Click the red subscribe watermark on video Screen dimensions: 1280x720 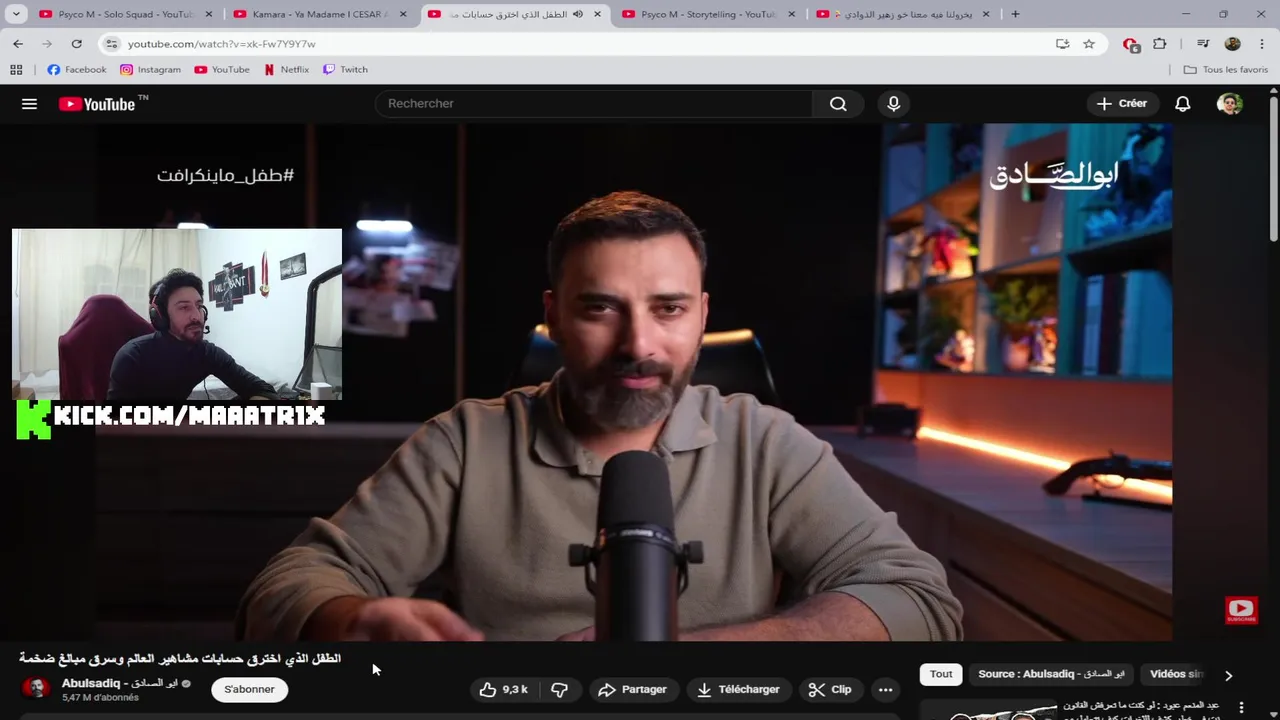click(x=1241, y=609)
